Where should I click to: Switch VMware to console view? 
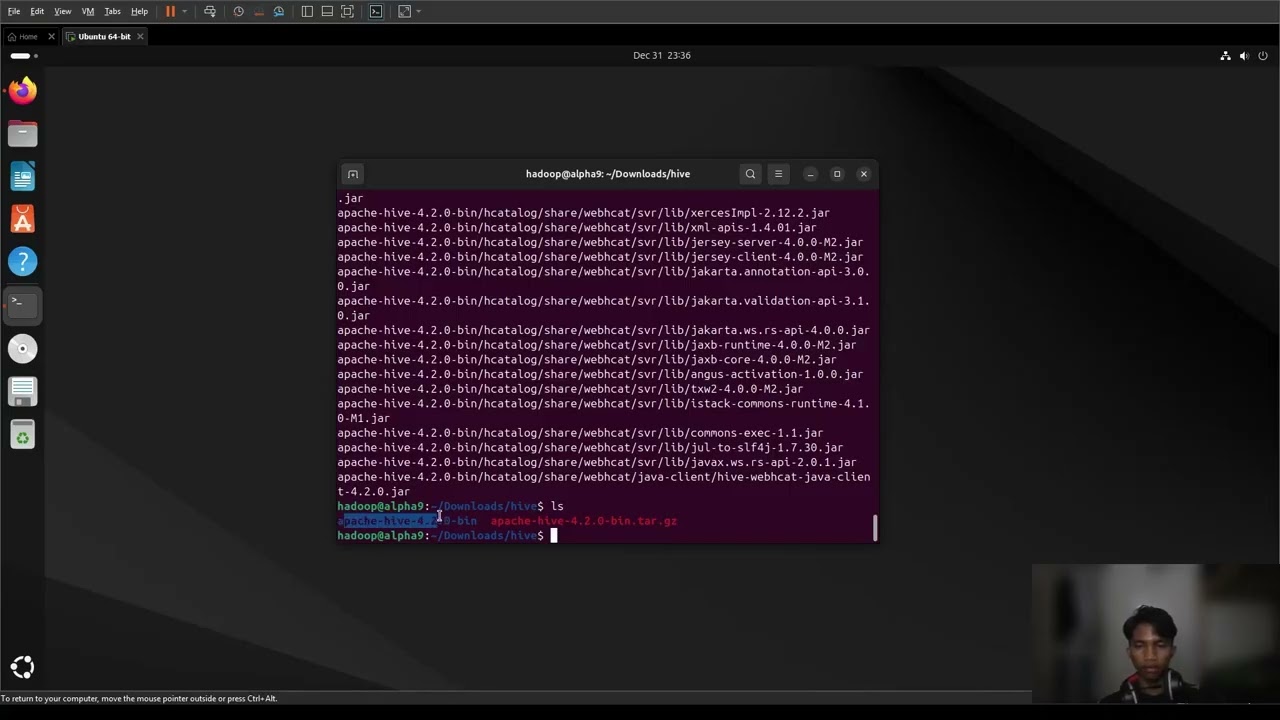point(376,11)
